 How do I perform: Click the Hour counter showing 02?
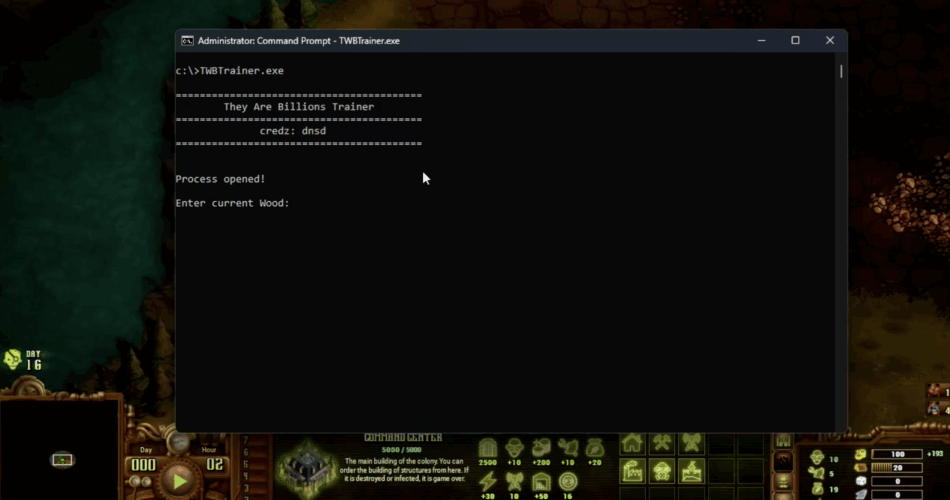(x=214, y=465)
